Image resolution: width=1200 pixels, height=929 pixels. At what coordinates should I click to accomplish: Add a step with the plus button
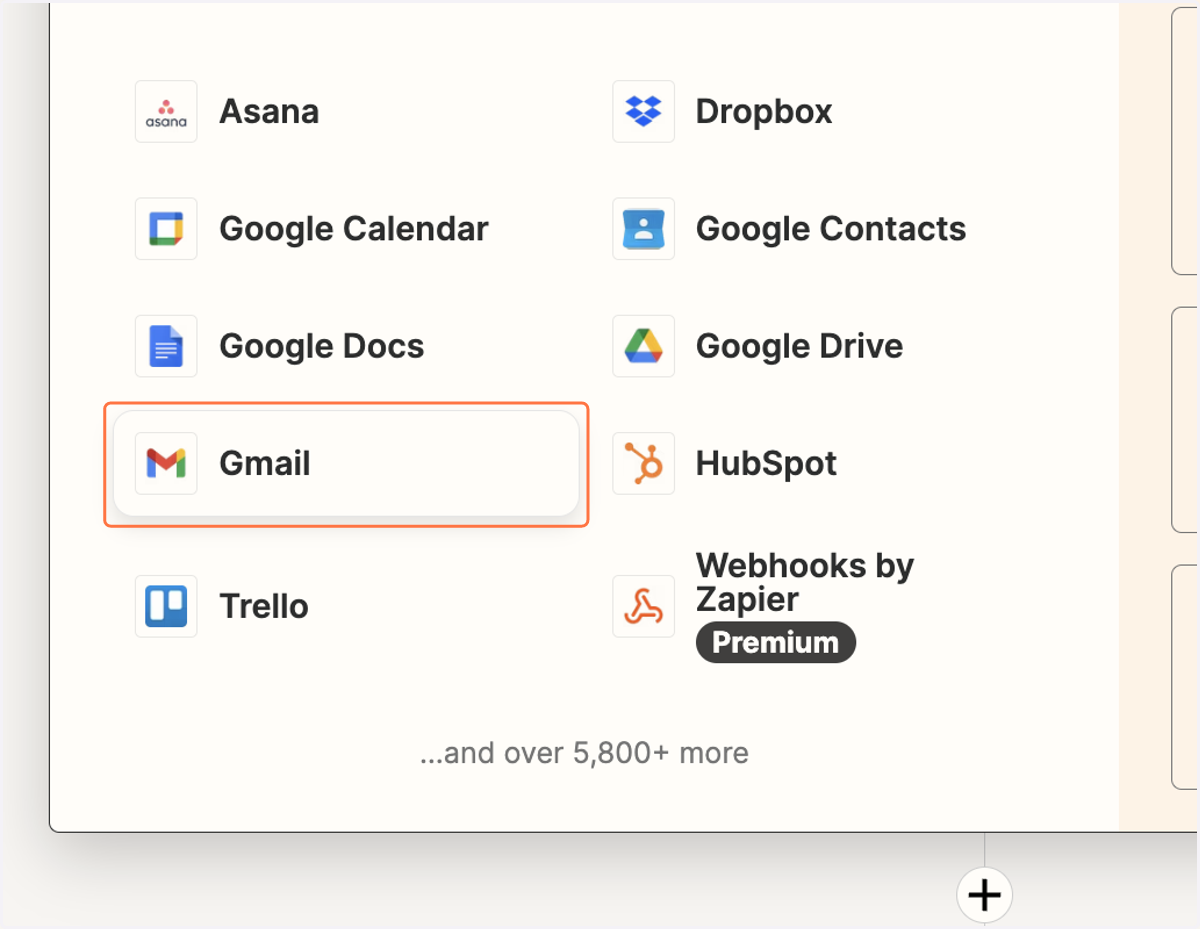(x=985, y=894)
